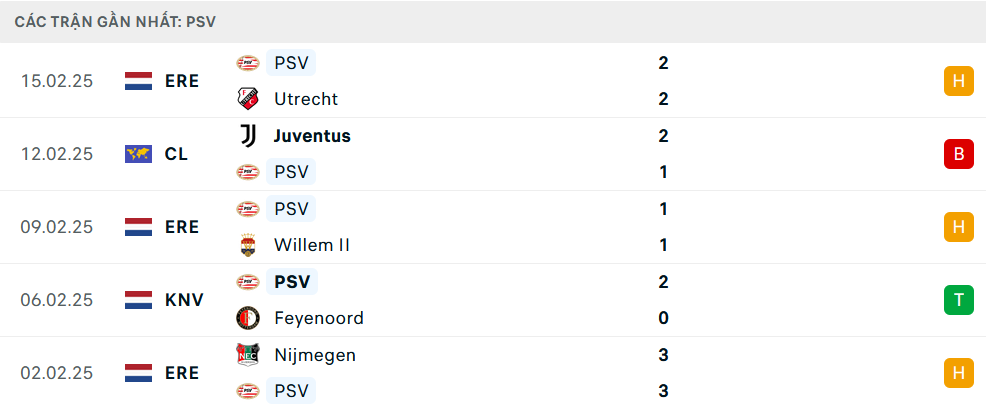Open the Juventus team link
This screenshot has height=407, width=986.
pyautogui.click(x=312, y=136)
